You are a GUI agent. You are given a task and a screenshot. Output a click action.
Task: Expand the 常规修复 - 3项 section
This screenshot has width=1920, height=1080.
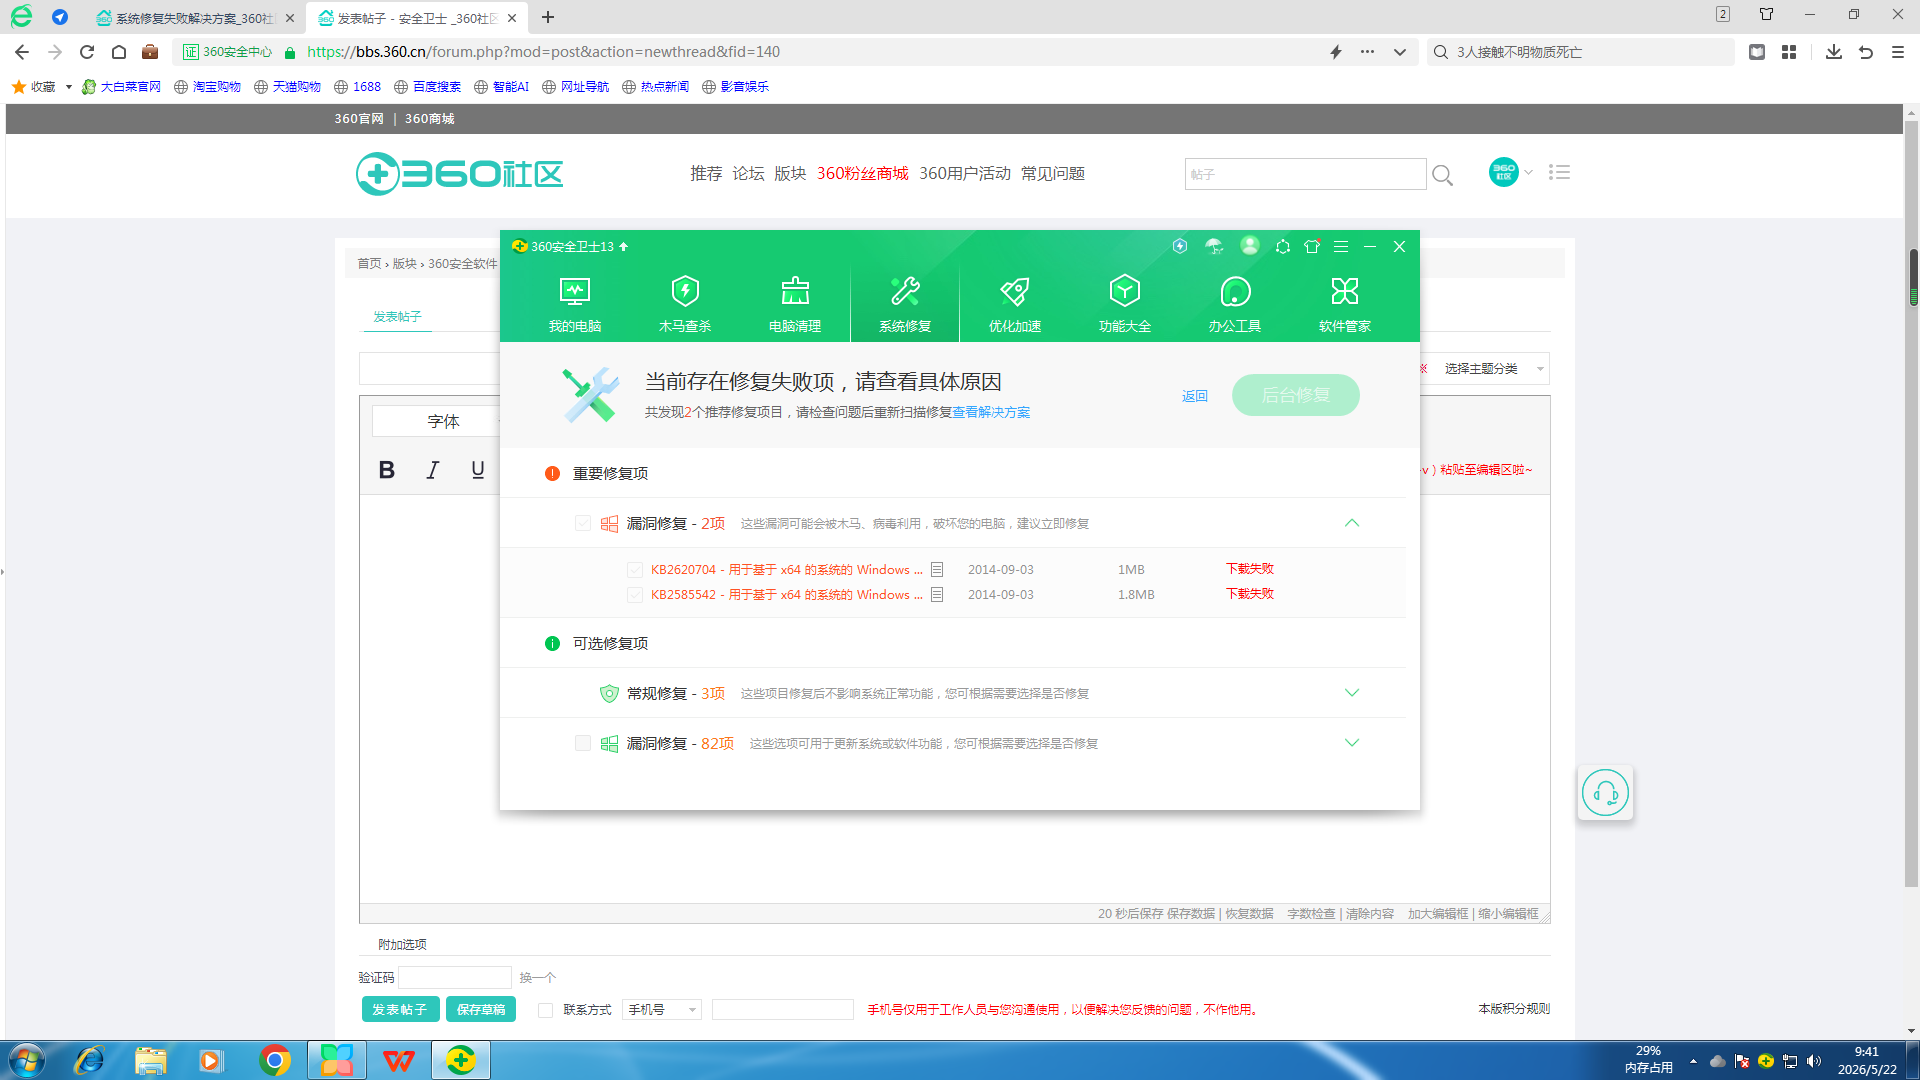[1352, 693]
